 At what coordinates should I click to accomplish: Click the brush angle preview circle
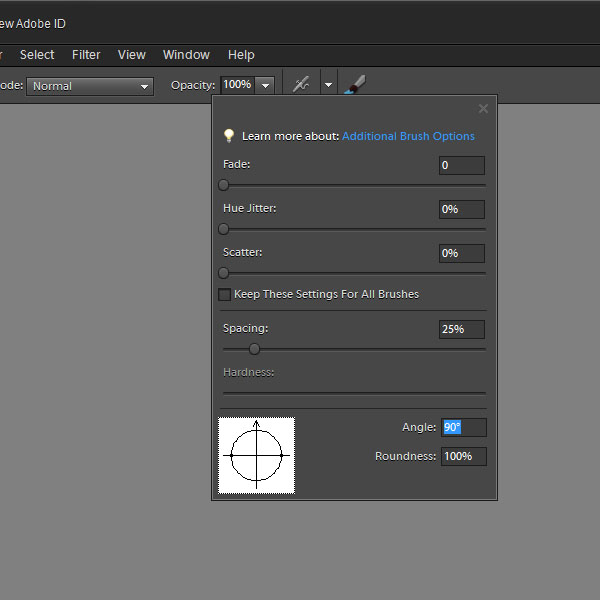(256, 455)
